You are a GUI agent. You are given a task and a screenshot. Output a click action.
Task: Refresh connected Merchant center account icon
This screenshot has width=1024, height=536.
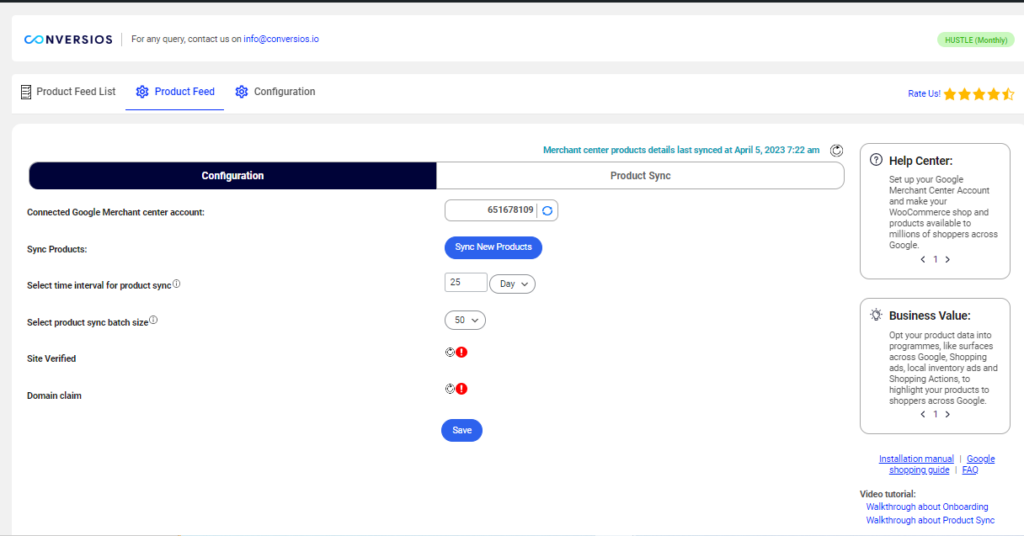tap(547, 211)
